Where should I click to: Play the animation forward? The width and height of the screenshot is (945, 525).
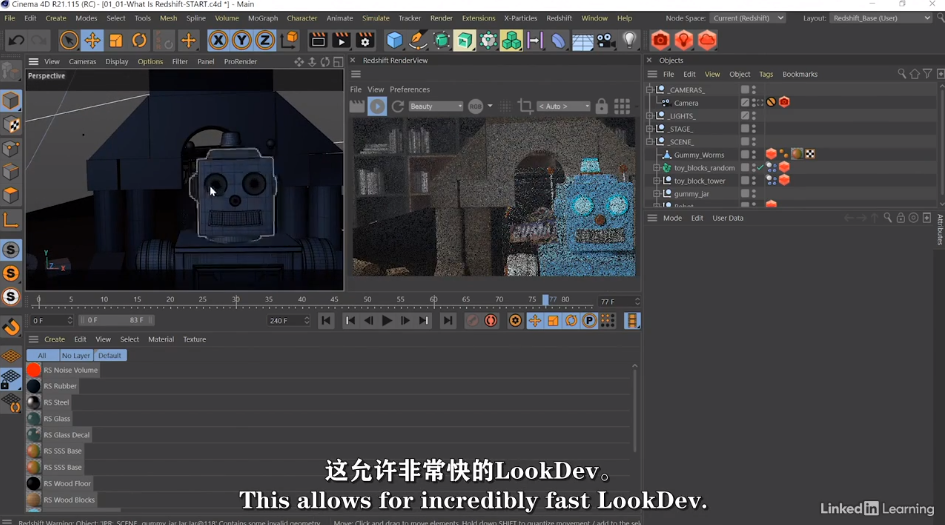[387, 321]
